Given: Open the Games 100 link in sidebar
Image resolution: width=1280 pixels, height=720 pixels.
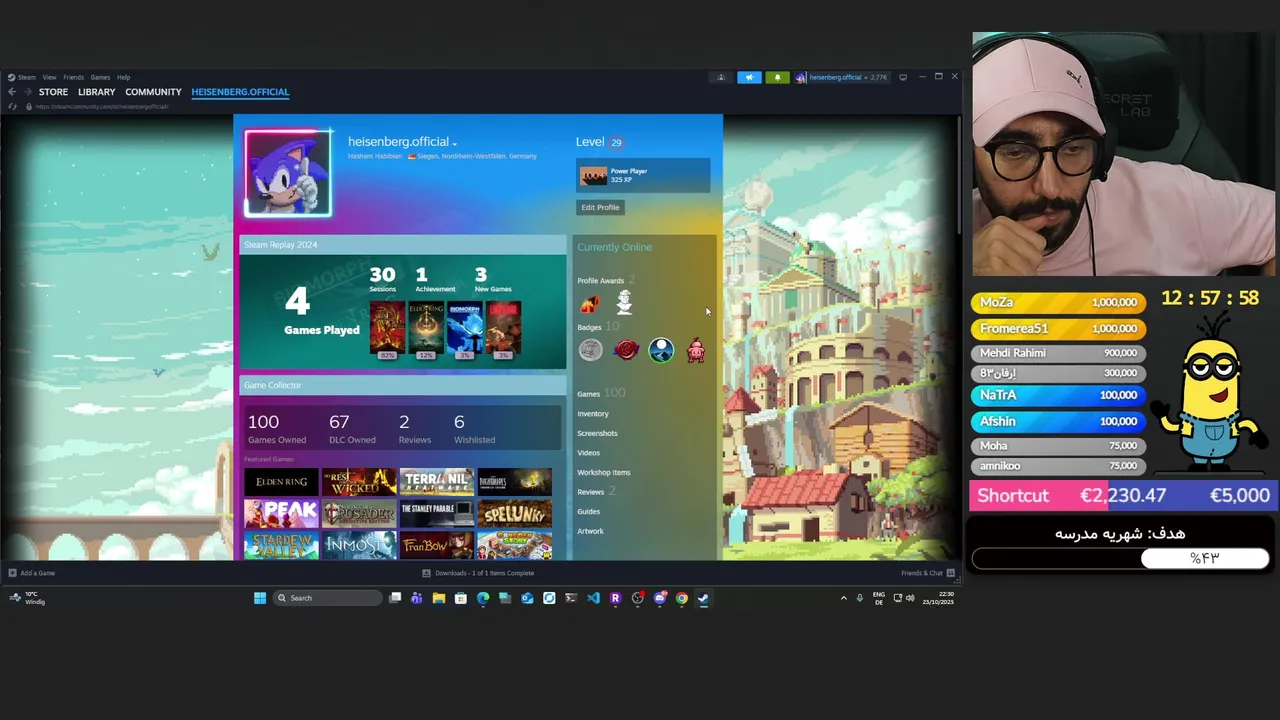Looking at the screenshot, I should pos(601,393).
